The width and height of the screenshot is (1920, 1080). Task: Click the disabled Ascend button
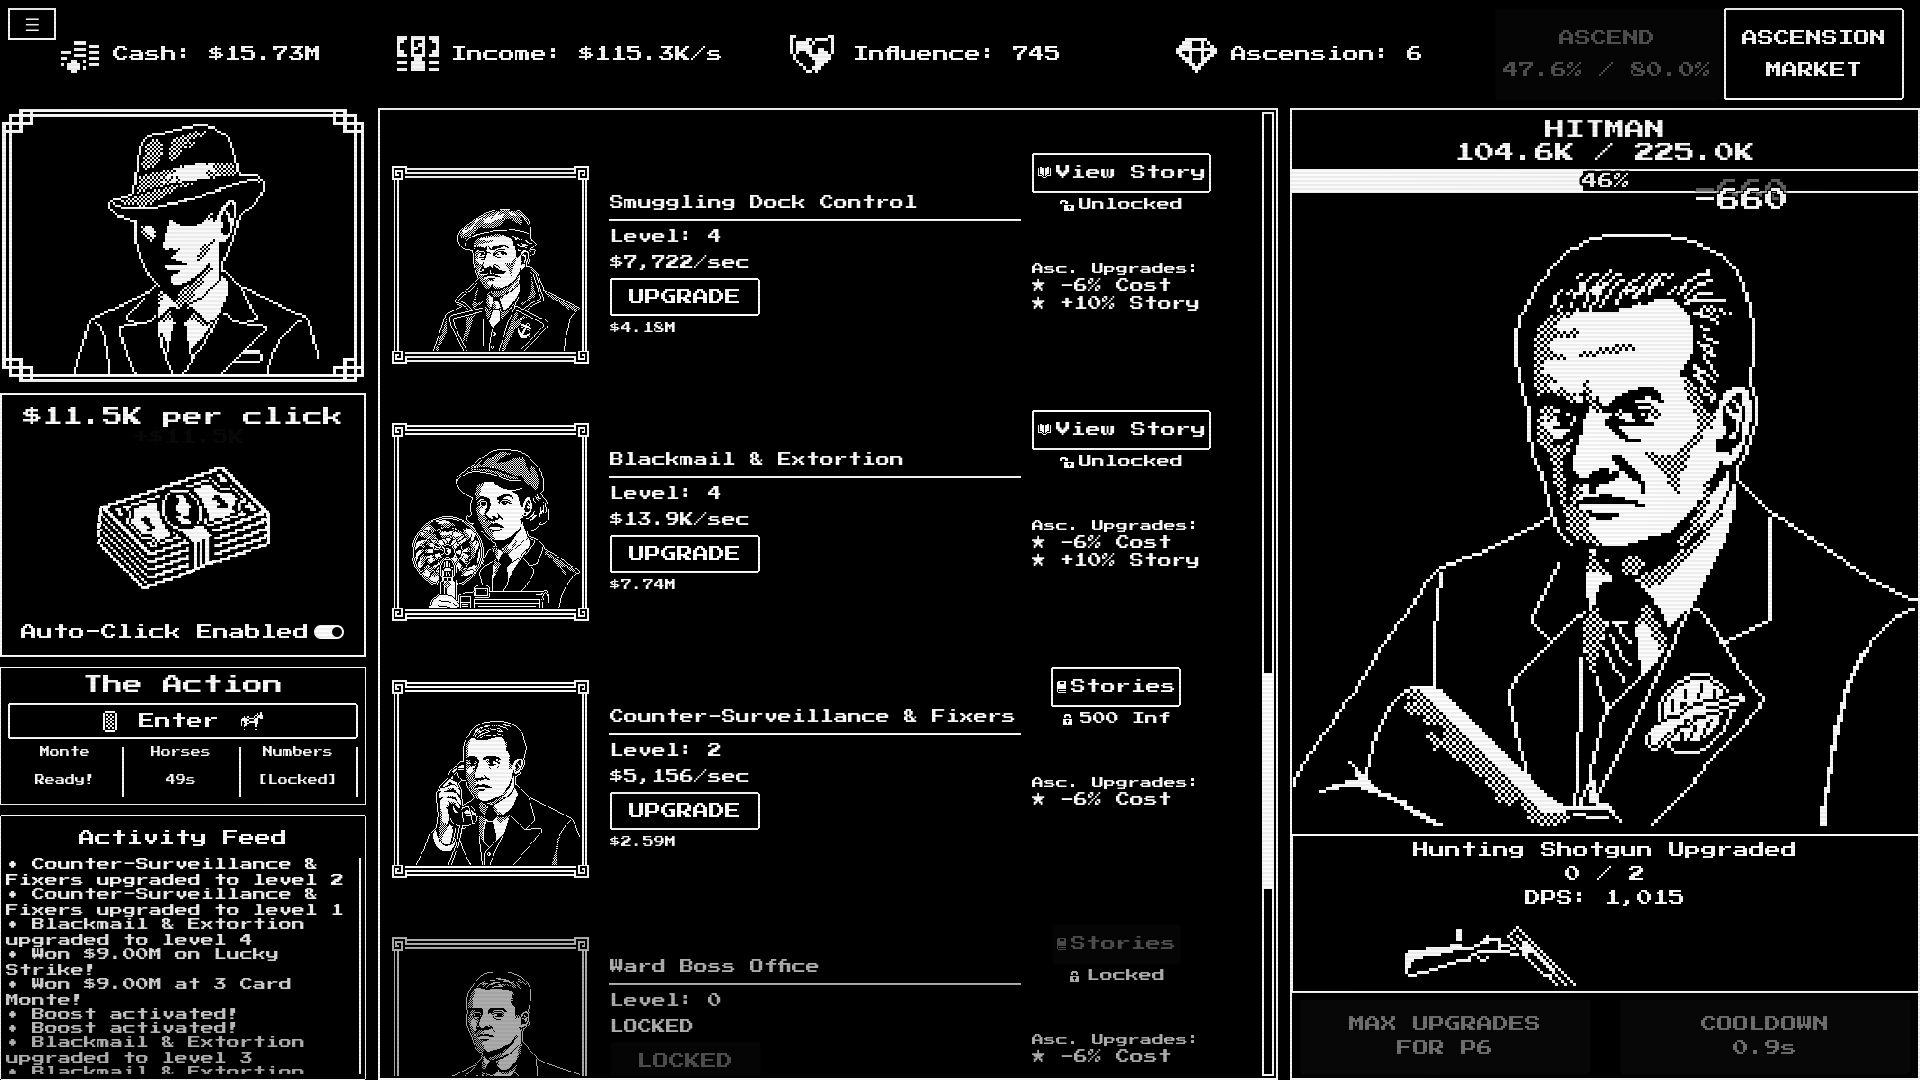pyautogui.click(x=1606, y=54)
